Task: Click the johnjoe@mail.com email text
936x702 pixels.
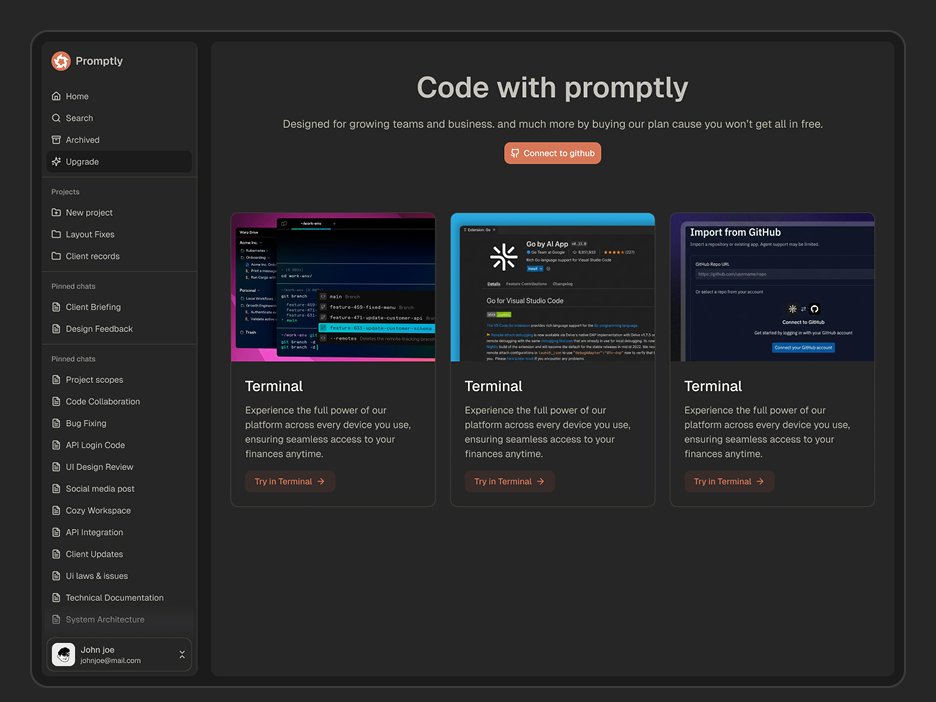Action: click(x=110, y=661)
